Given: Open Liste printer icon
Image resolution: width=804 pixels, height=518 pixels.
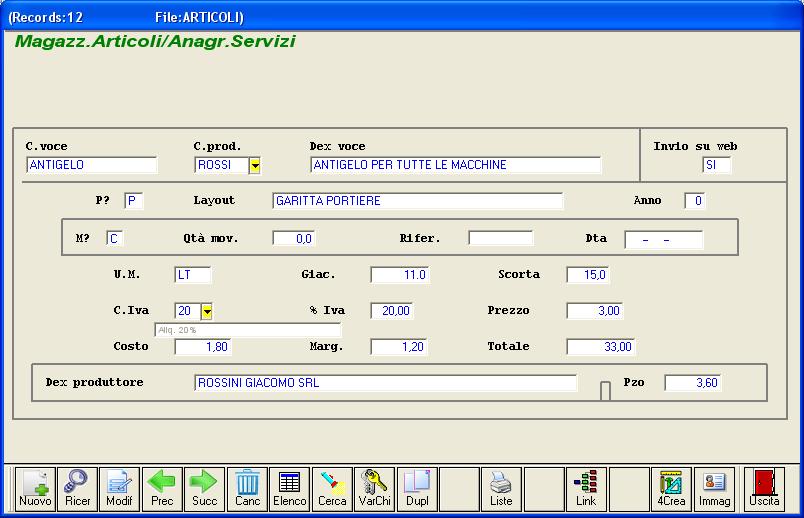Looking at the screenshot, I should 501,489.
